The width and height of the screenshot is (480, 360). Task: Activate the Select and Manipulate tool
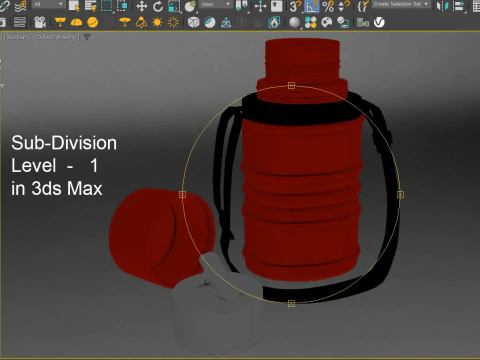click(x=260, y=6)
